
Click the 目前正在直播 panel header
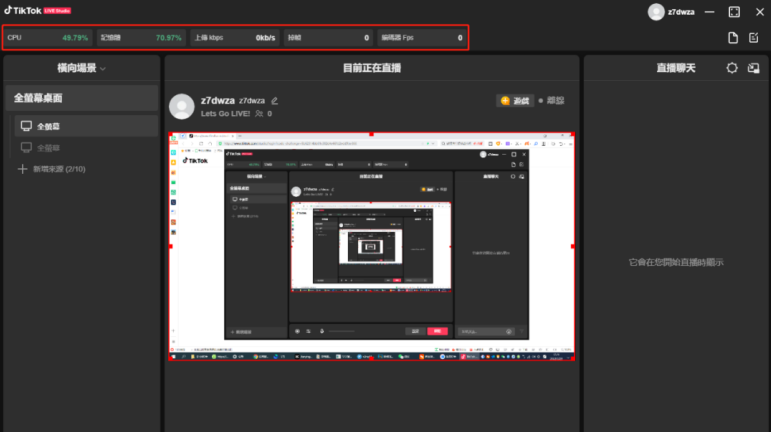coord(372,68)
